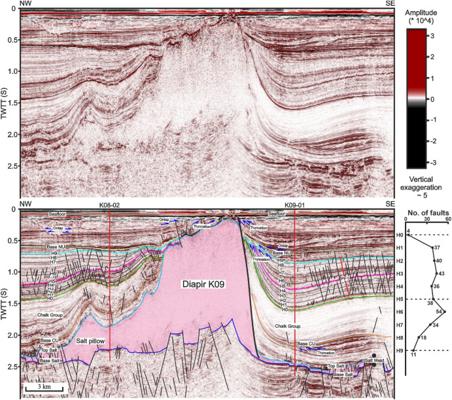
Task: Select the H1 data point labeled 37
Action: (432, 248)
